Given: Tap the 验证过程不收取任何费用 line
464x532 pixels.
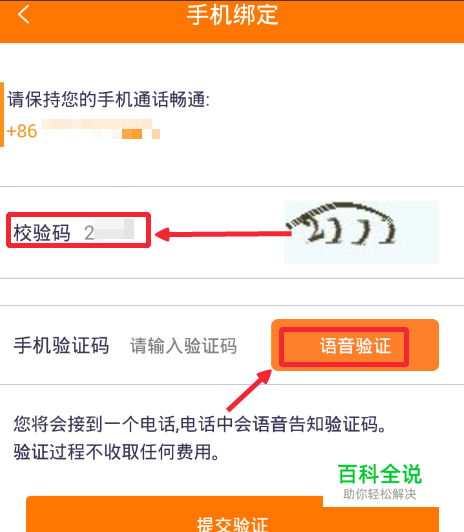Looking at the screenshot, I should click(x=117, y=452).
